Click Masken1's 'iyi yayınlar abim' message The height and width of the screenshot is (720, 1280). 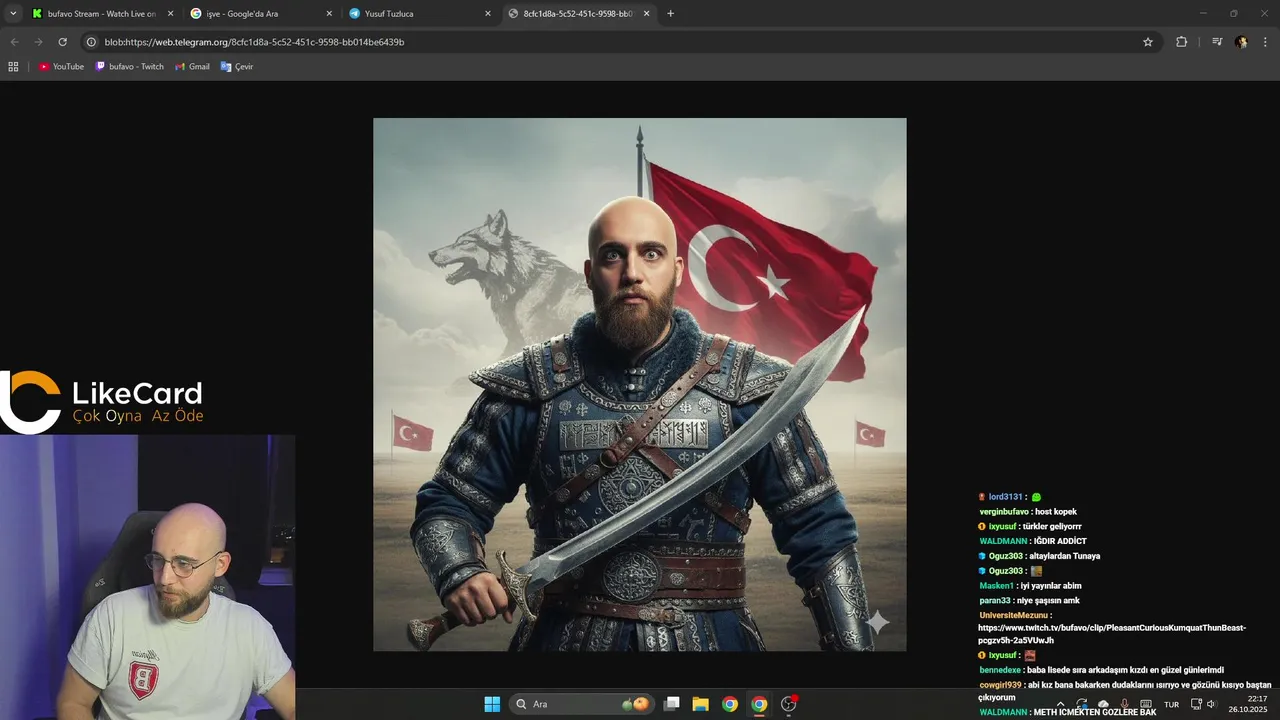[1050, 586]
